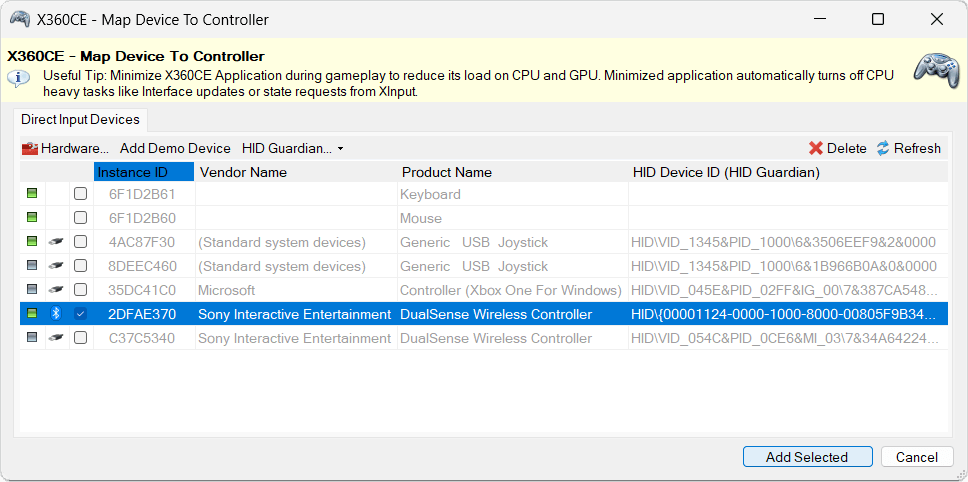
Task: Check the box for Keyboard device 6F1D2B61
Action: click(80, 194)
